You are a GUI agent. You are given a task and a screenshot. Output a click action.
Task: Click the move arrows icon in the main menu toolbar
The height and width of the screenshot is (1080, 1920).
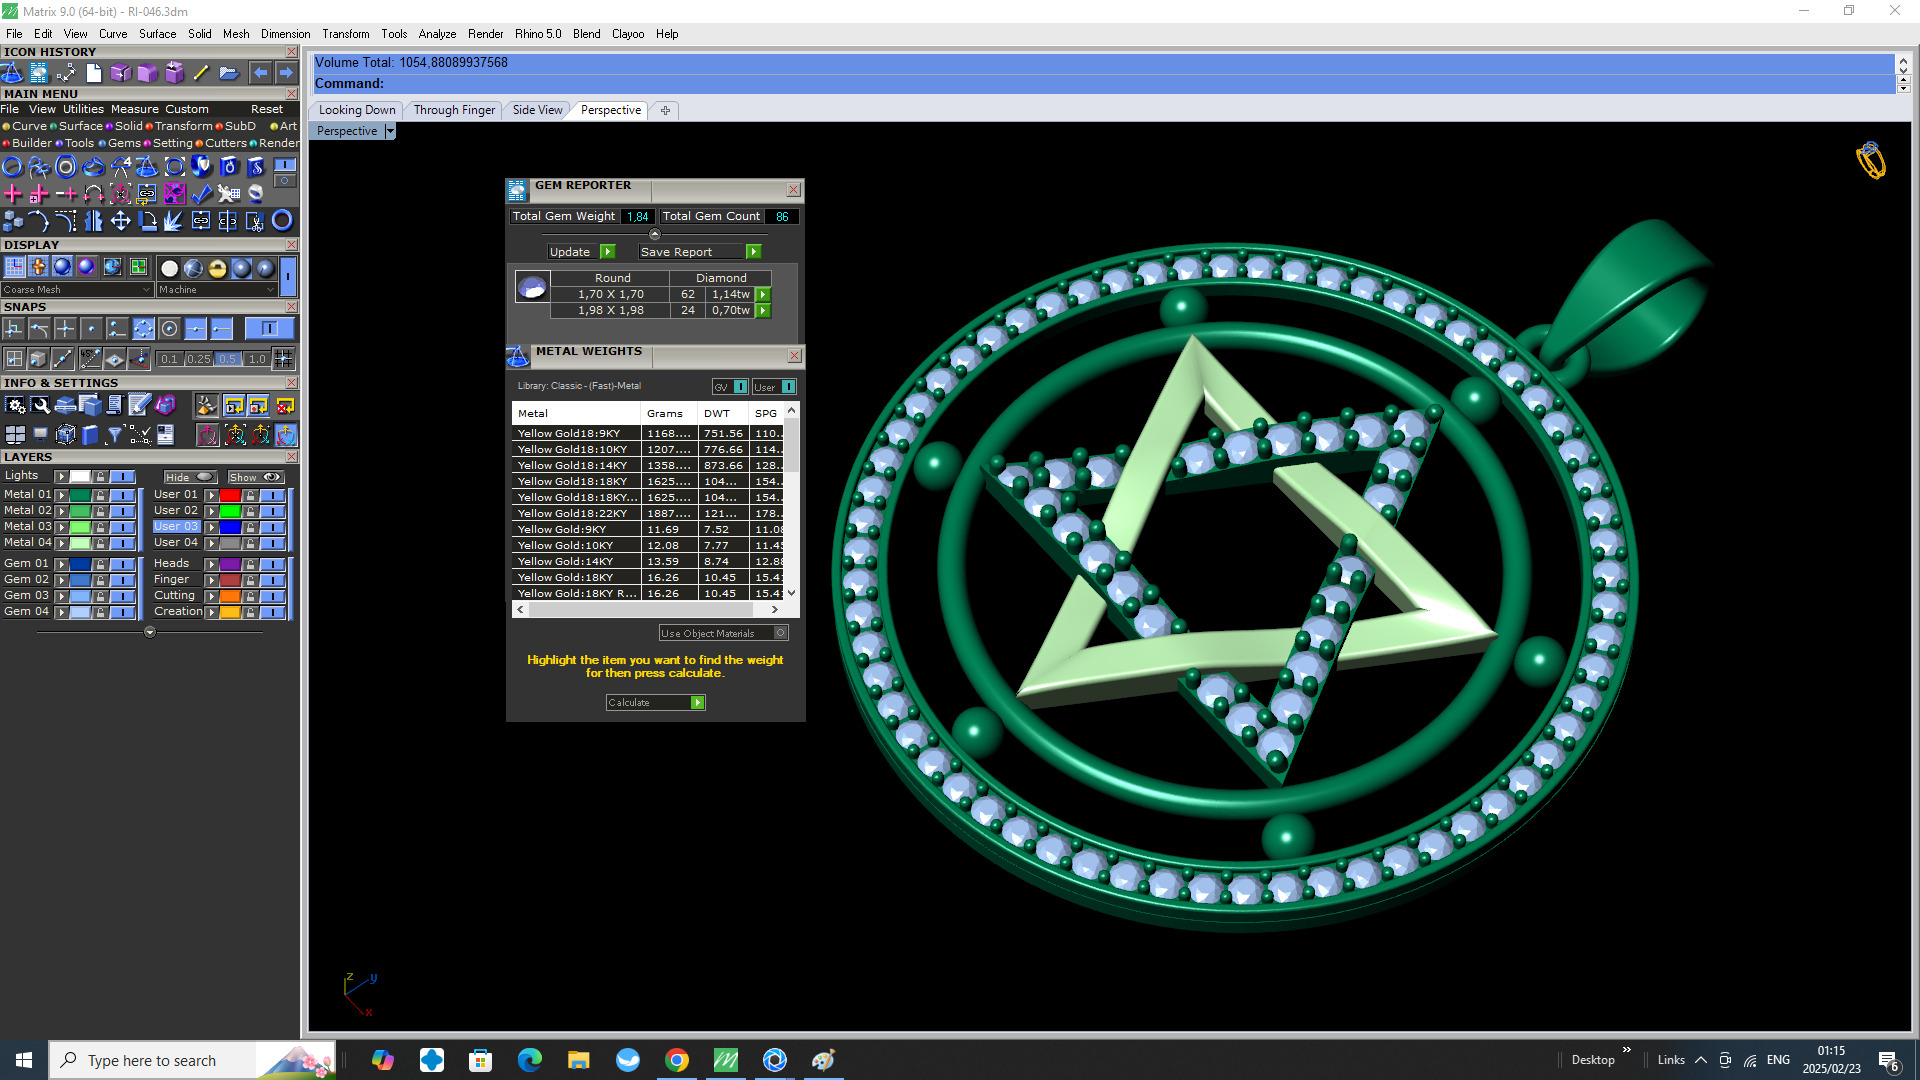120,221
